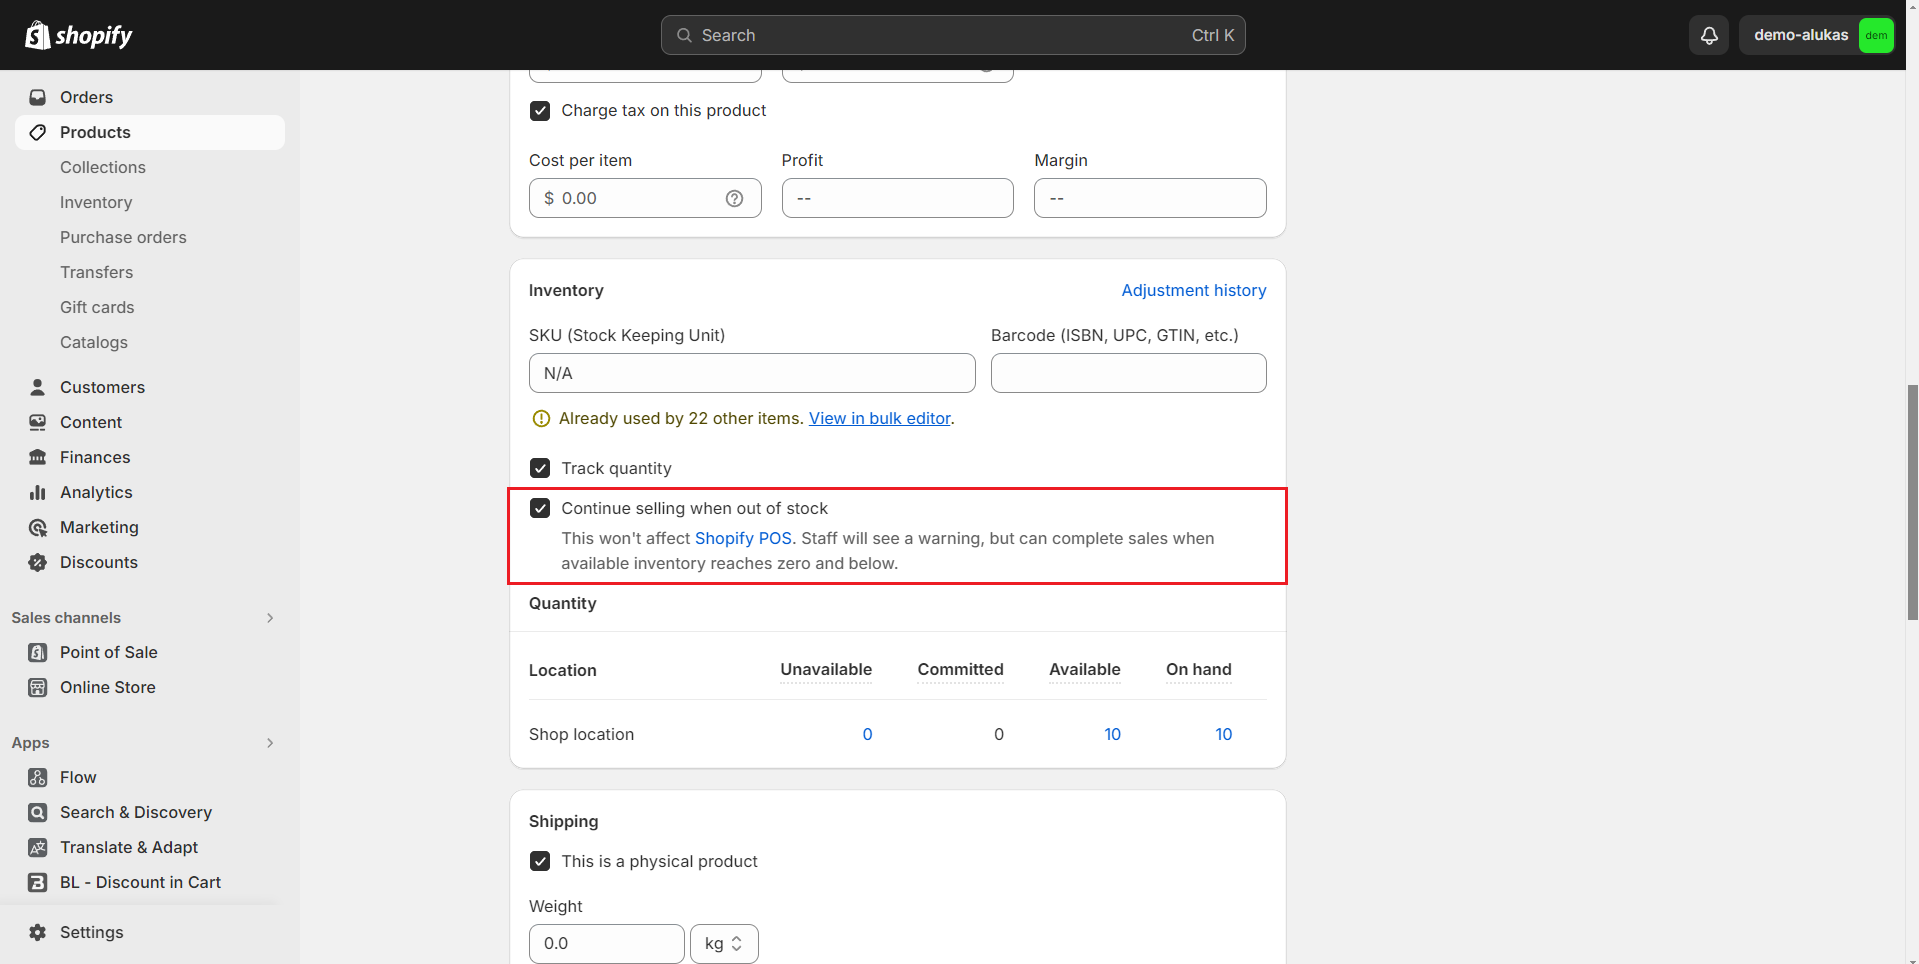The width and height of the screenshot is (1919, 964).
Task: Disable the Track quantity checkbox
Action: click(540, 468)
